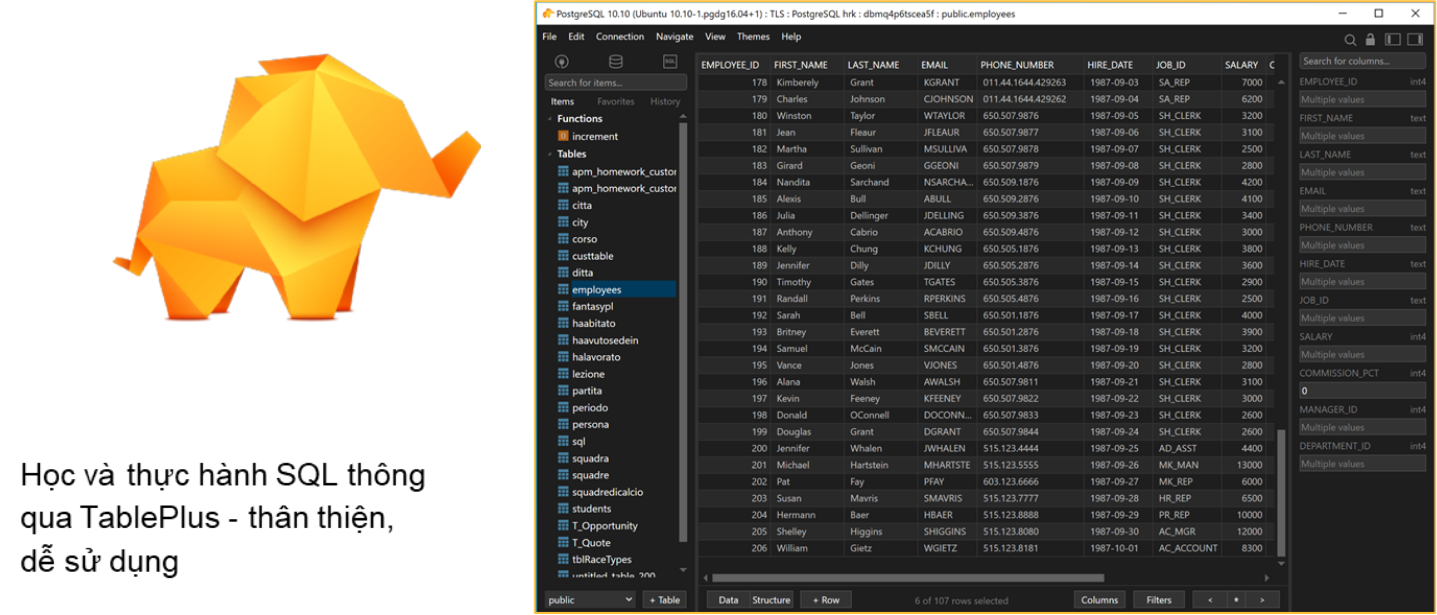Switch to the Structure view
1437x615 pixels.
point(771,600)
